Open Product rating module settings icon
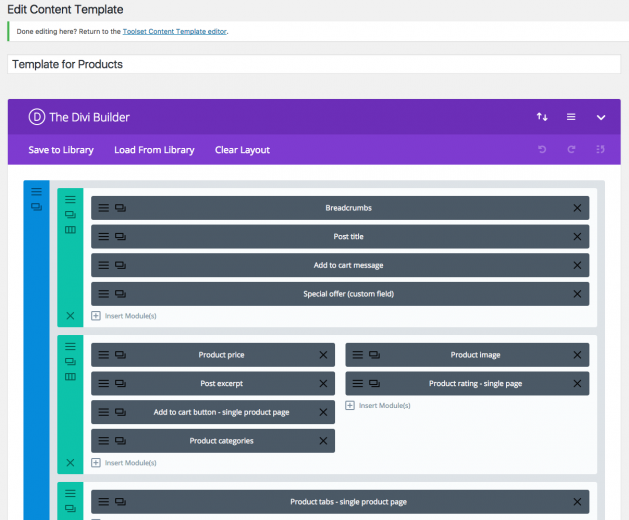The width and height of the screenshot is (629, 520). tap(357, 383)
